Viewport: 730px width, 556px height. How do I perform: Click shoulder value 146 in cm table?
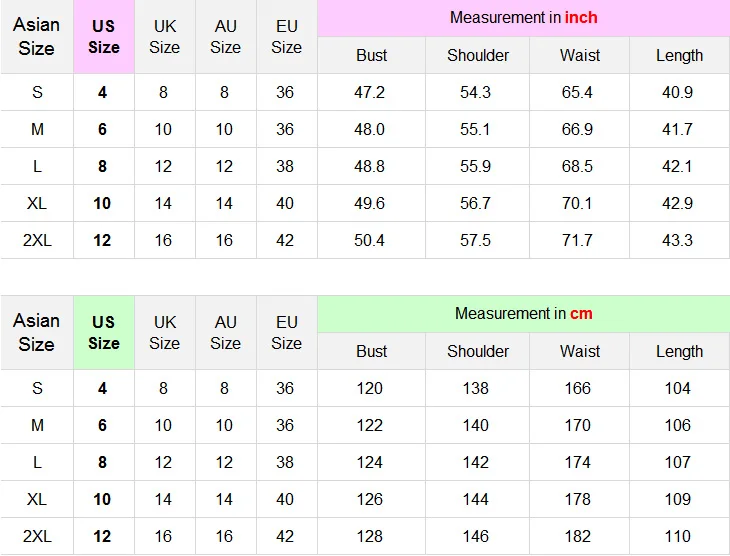click(x=475, y=536)
